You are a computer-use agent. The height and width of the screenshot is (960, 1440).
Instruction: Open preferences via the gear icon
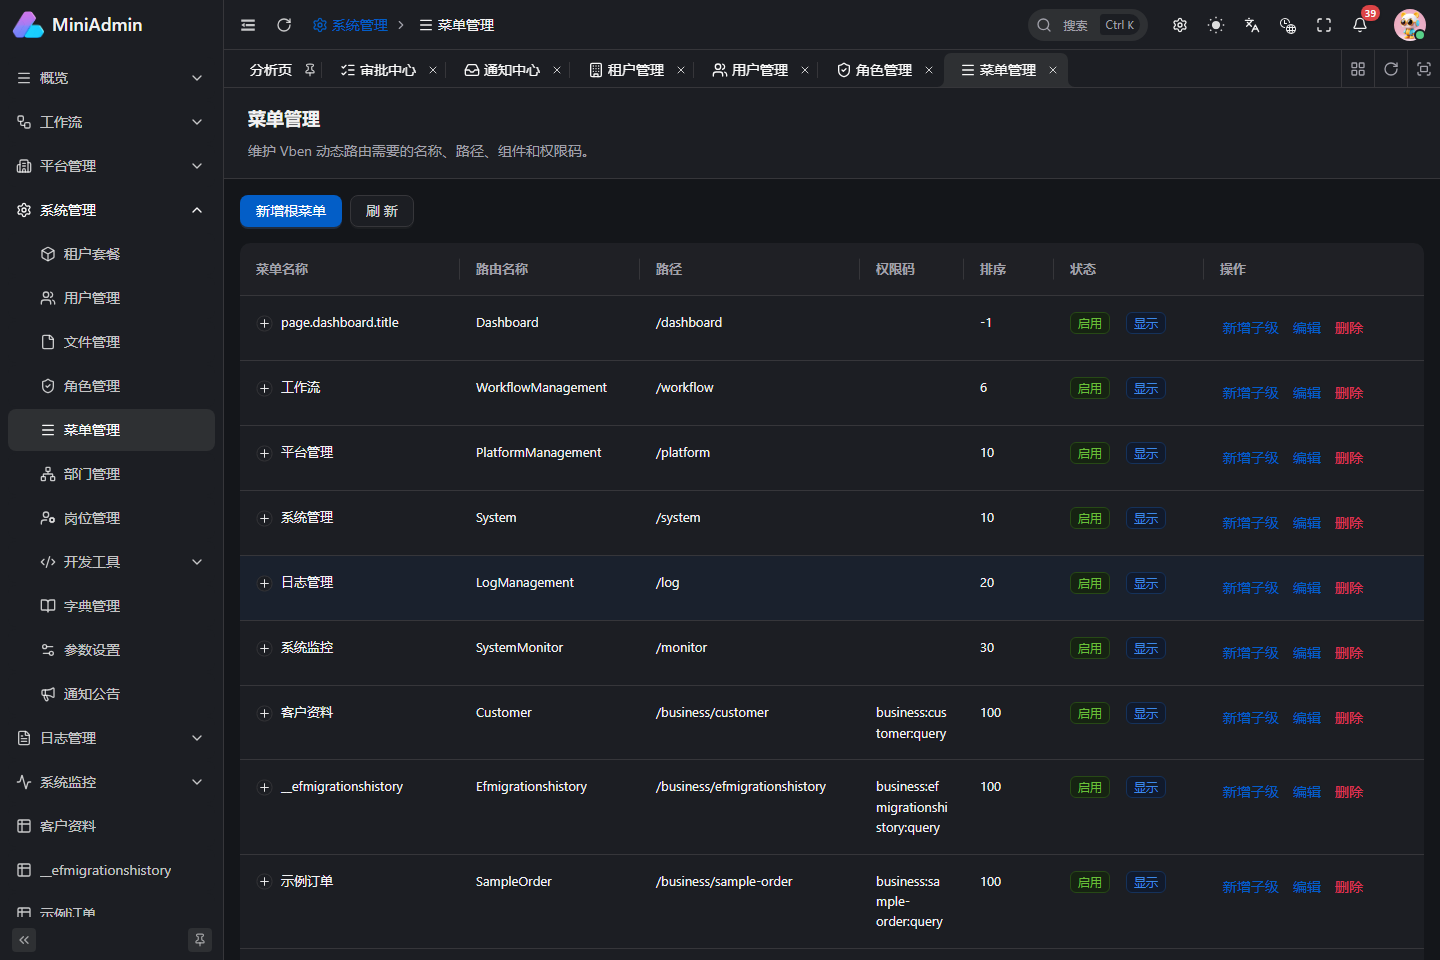1180,25
